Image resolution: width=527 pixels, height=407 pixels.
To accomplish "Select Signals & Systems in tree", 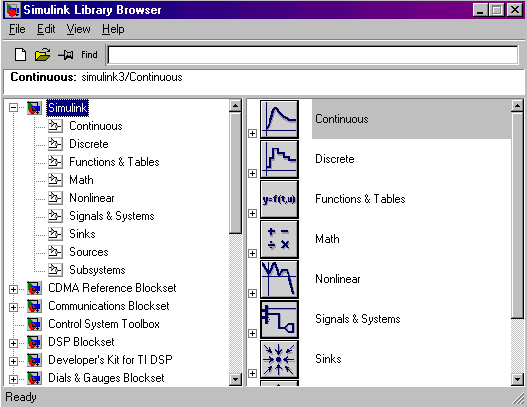I will click(x=112, y=216).
